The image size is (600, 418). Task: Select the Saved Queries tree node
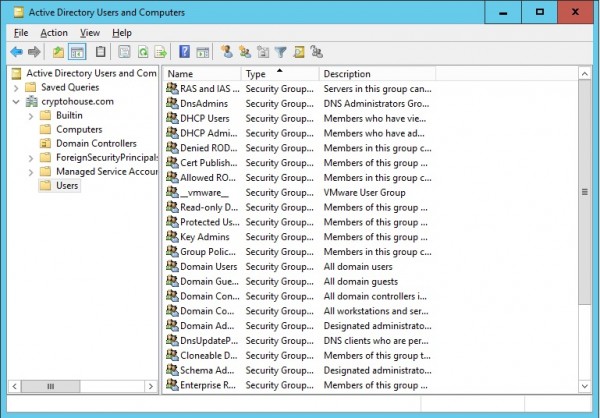pos(70,87)
